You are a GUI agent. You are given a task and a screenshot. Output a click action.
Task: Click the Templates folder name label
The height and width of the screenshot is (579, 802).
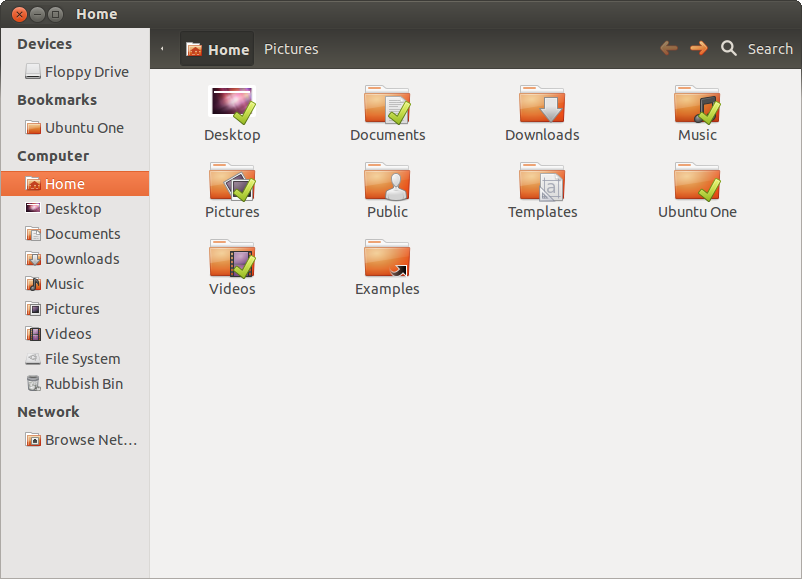click(542, 212)
